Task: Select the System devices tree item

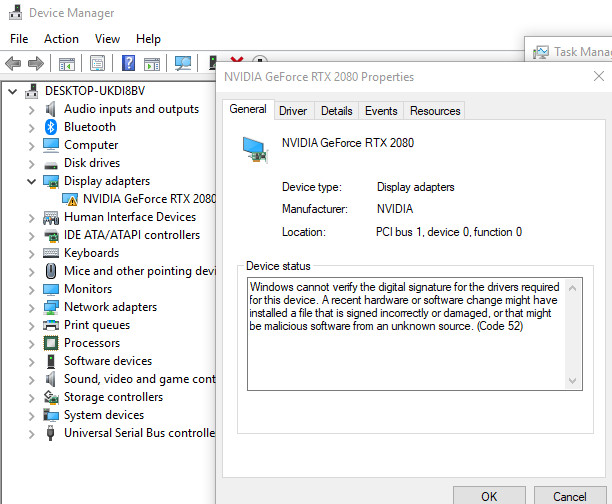Action: pyautogui.click(x=104, y=415)
